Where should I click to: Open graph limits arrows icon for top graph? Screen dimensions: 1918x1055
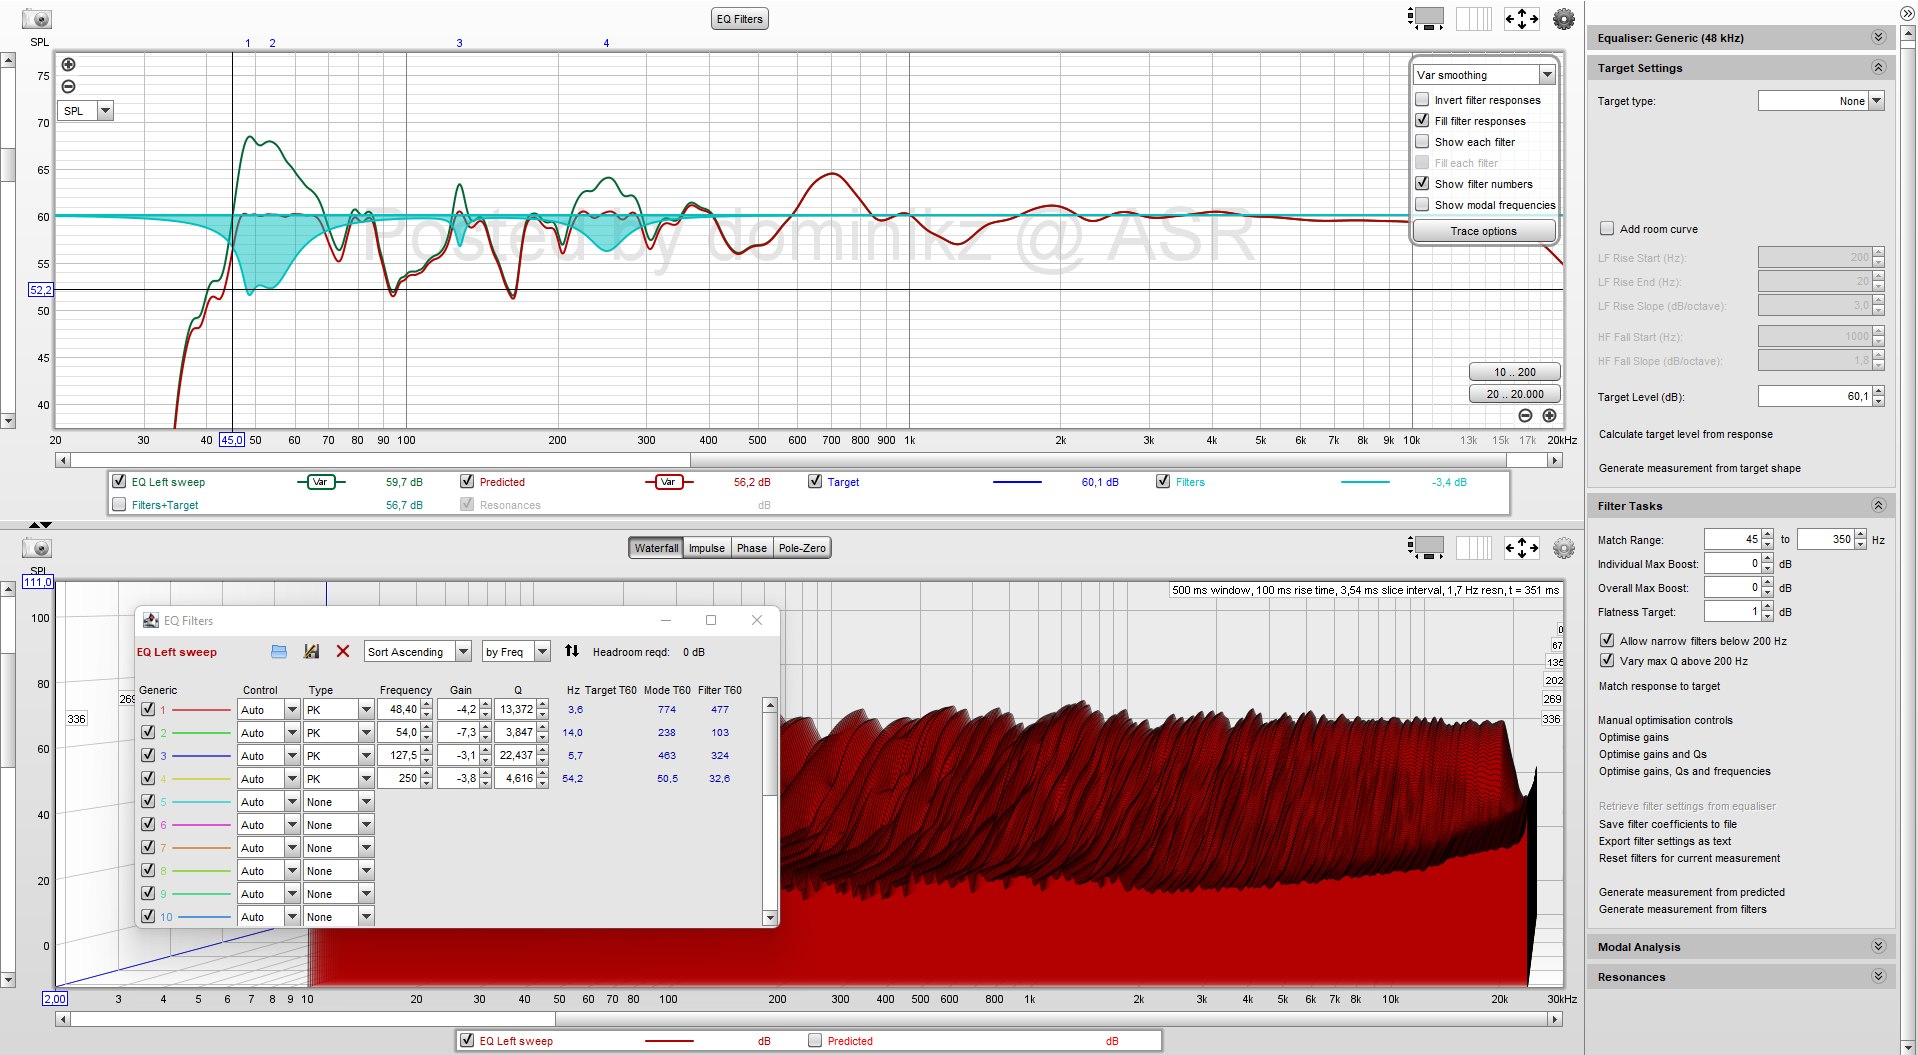(1521, 18)
